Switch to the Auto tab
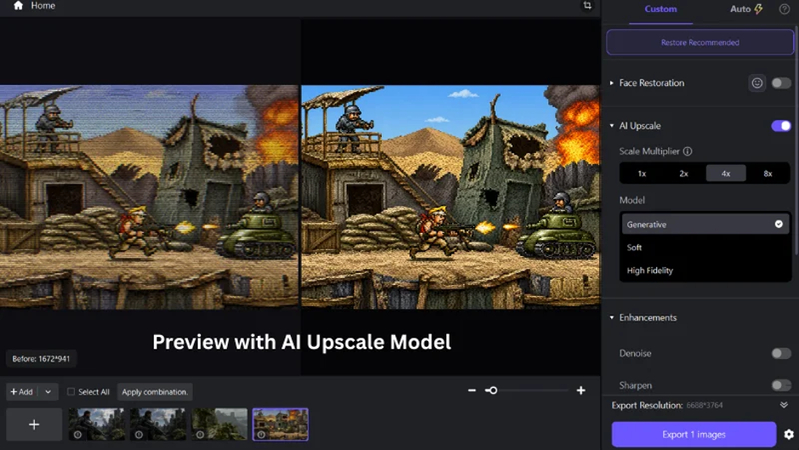The width and height of the screenshot is (799, 450). click(x=746, y=9)
